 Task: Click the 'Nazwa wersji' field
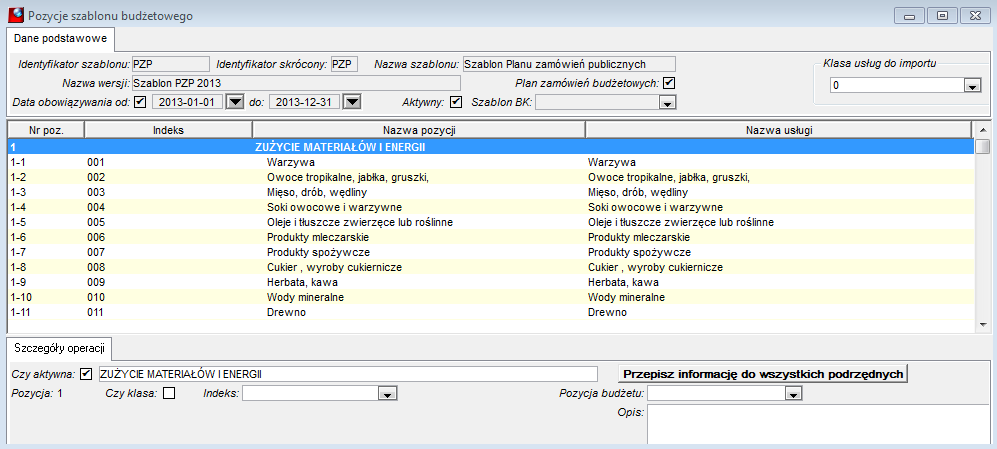[296, 83]
